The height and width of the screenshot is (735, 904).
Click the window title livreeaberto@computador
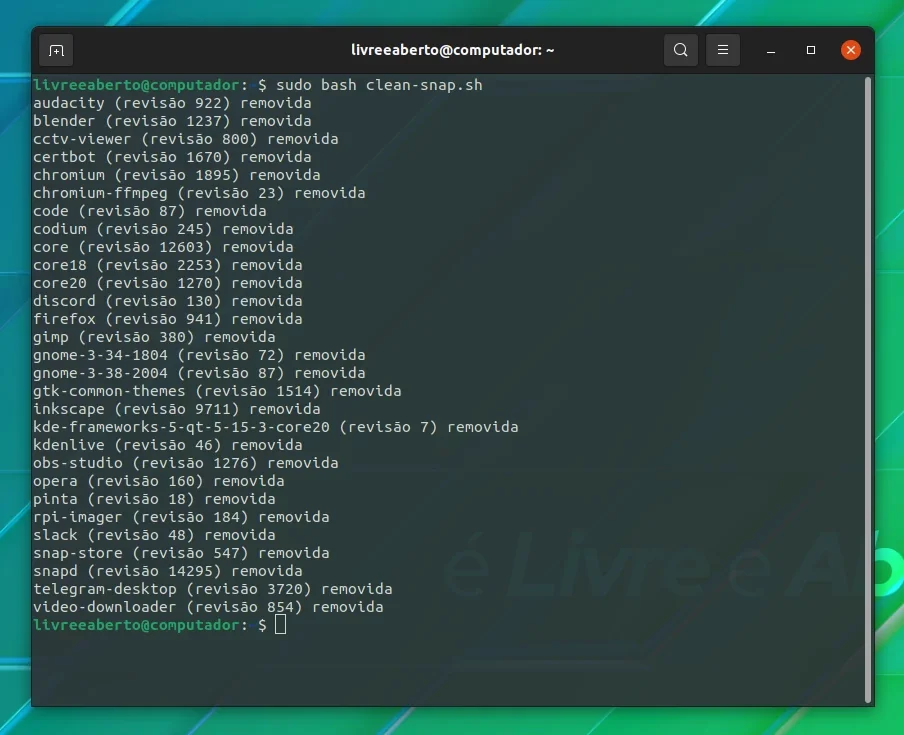tap(453, 50)
